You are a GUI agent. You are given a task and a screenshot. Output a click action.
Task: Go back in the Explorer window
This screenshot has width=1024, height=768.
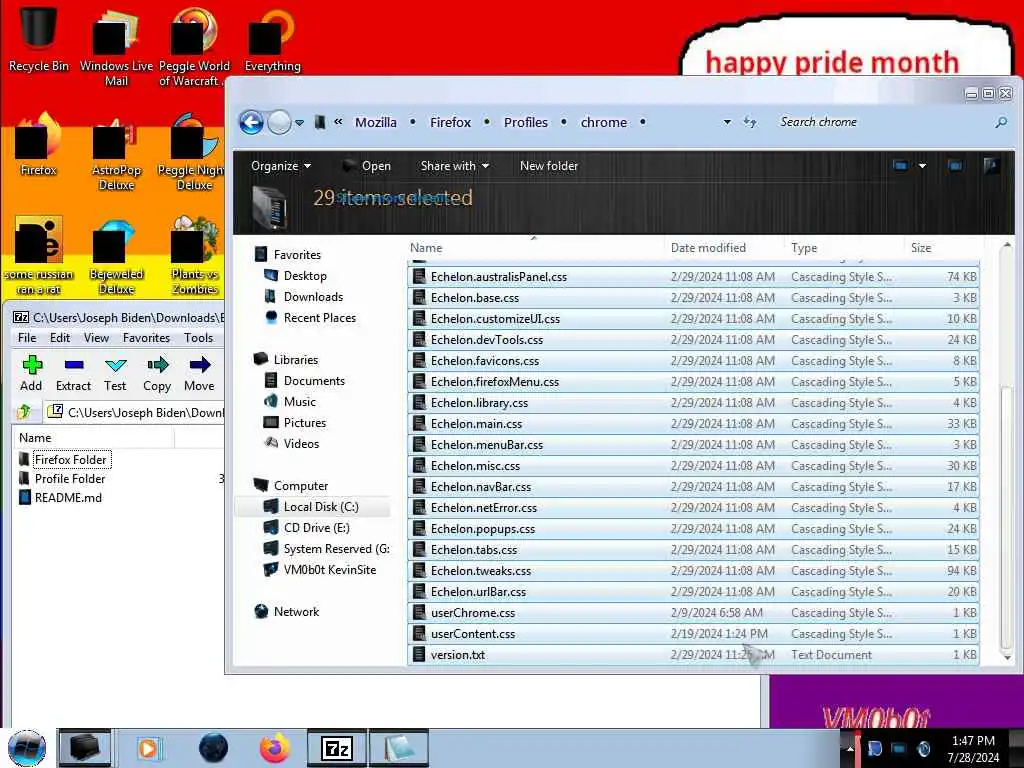pos(251,122)
